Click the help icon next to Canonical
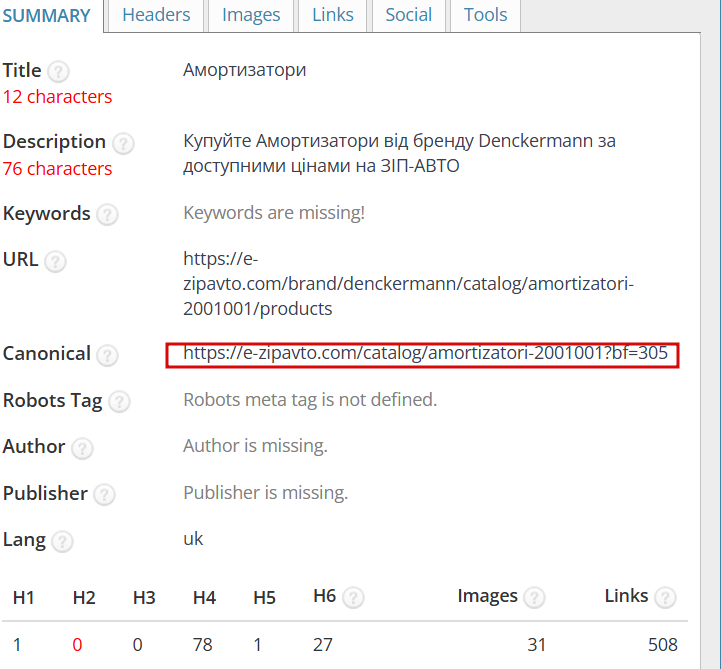 click(x=108, y=355)
